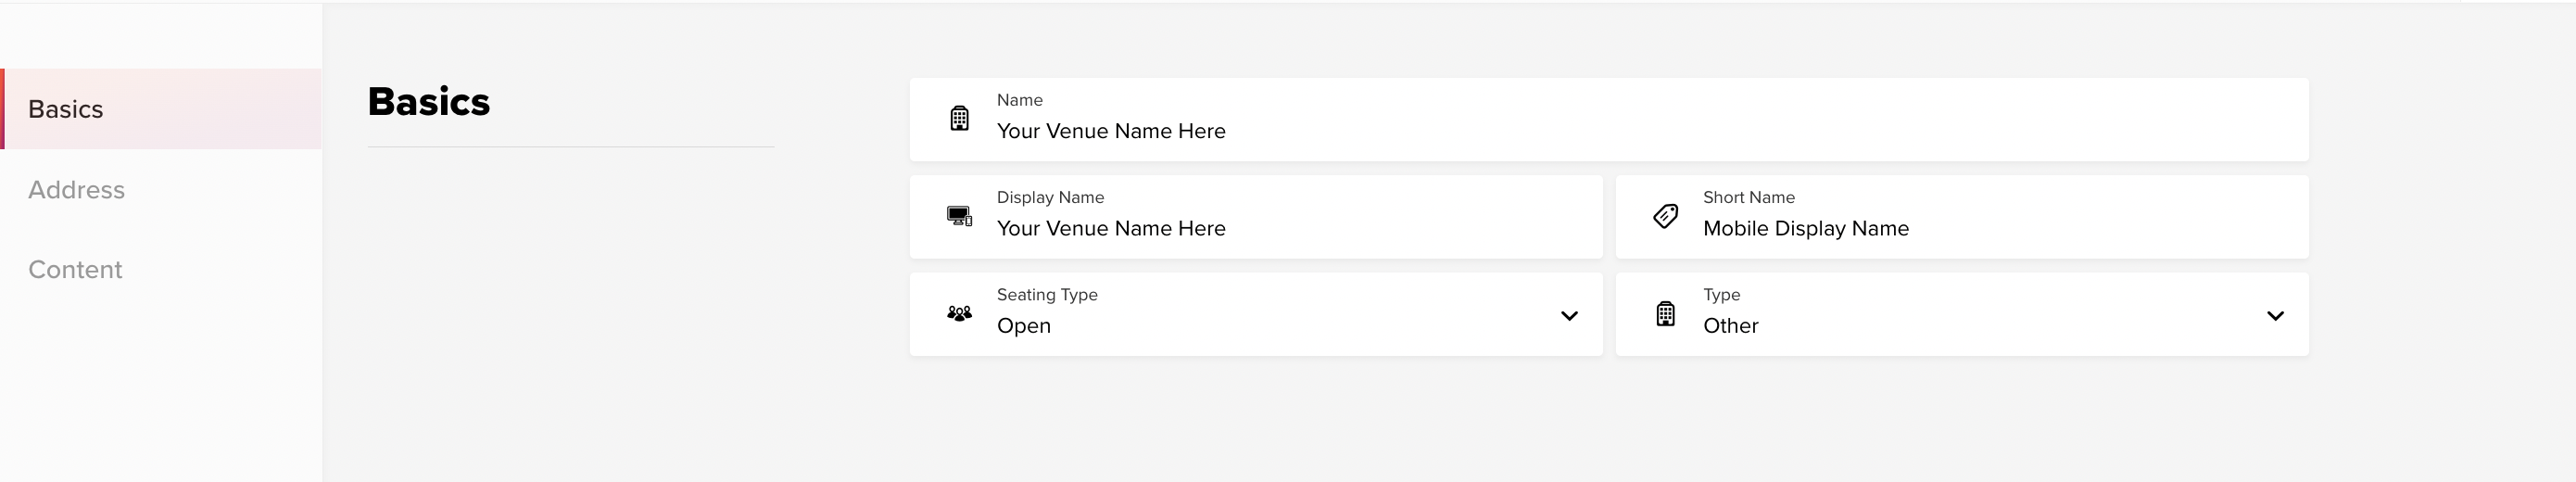Select the Basics sidebar tab

(x=161, y=109)
